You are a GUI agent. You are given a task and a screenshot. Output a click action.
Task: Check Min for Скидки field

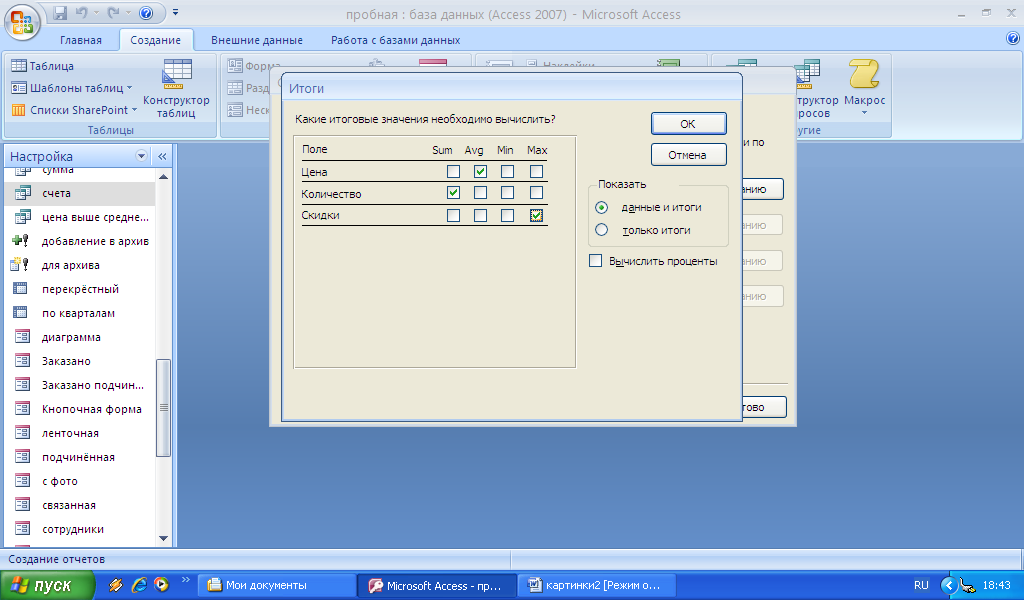[507, 215]
